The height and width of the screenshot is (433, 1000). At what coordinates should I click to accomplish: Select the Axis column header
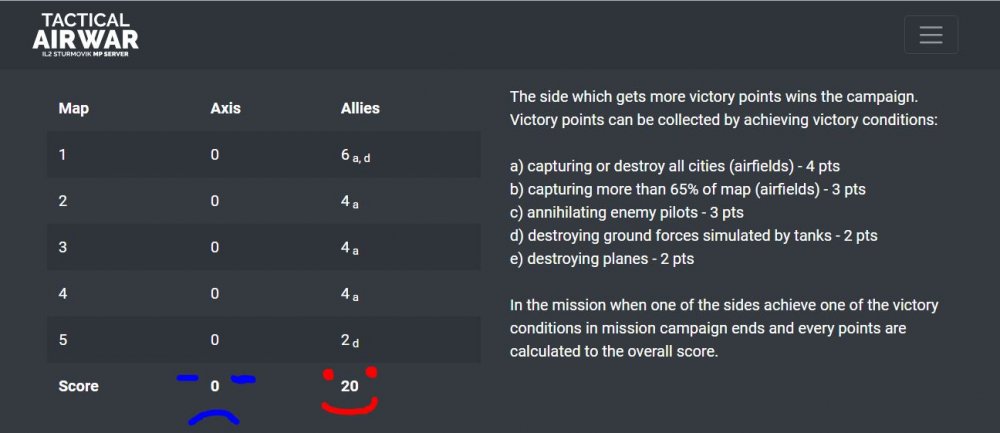pos(225,108)
